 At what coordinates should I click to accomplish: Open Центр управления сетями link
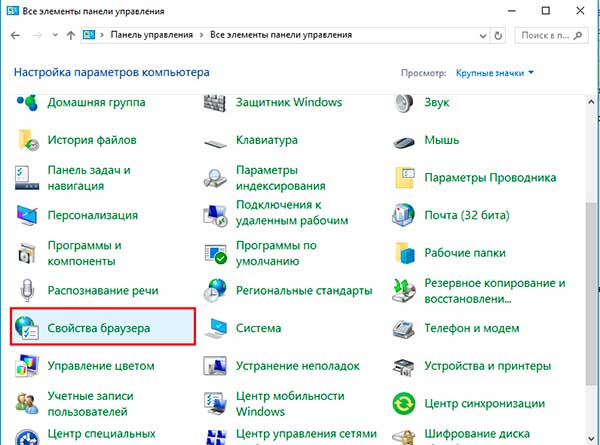coord(306,434)
